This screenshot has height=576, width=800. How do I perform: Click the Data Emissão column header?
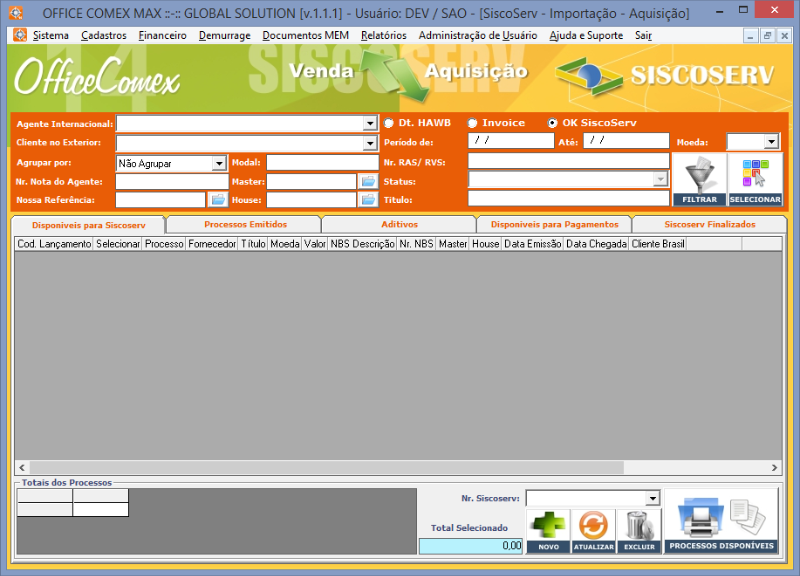(533, 244)
